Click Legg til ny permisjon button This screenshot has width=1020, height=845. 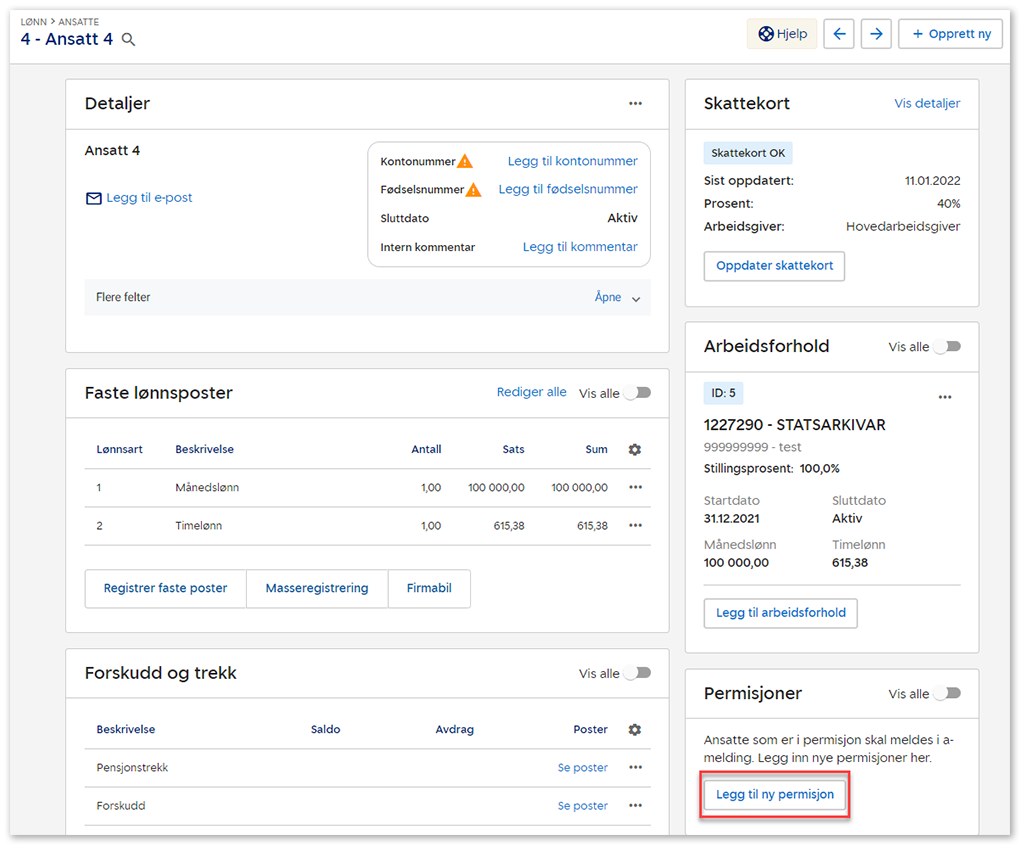(x=775, y=795)
